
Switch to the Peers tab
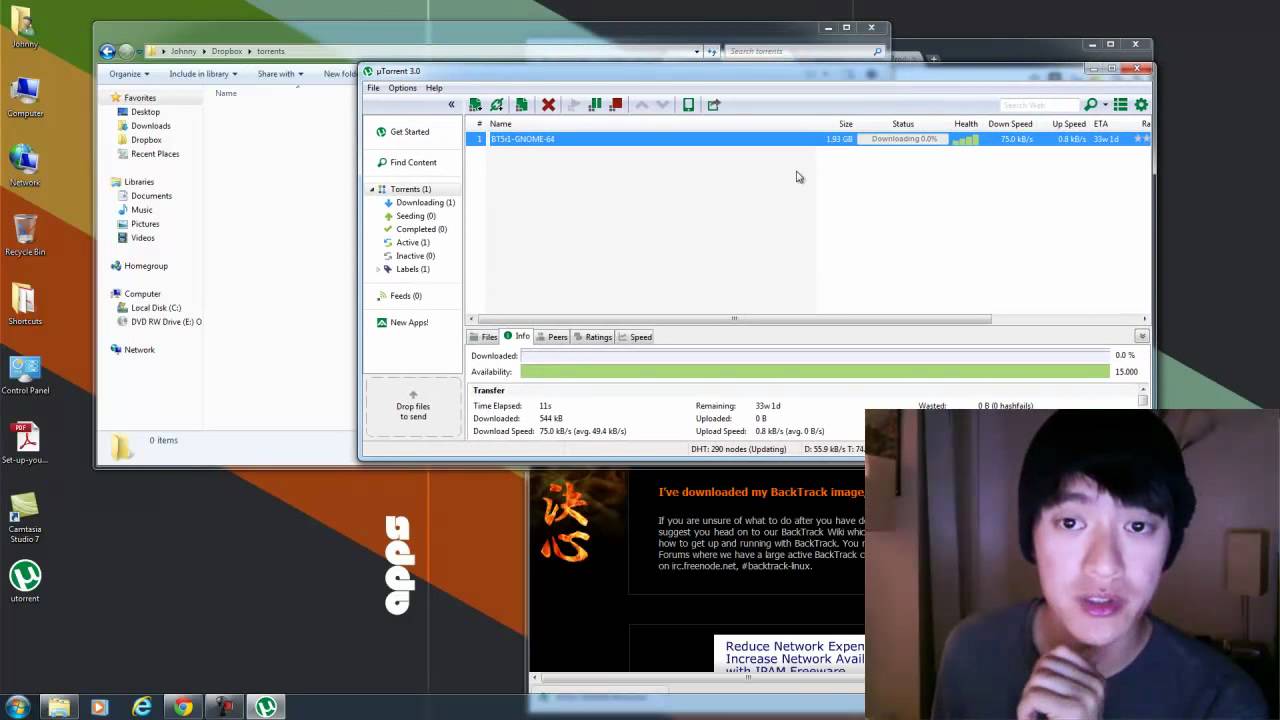[551, 337]
